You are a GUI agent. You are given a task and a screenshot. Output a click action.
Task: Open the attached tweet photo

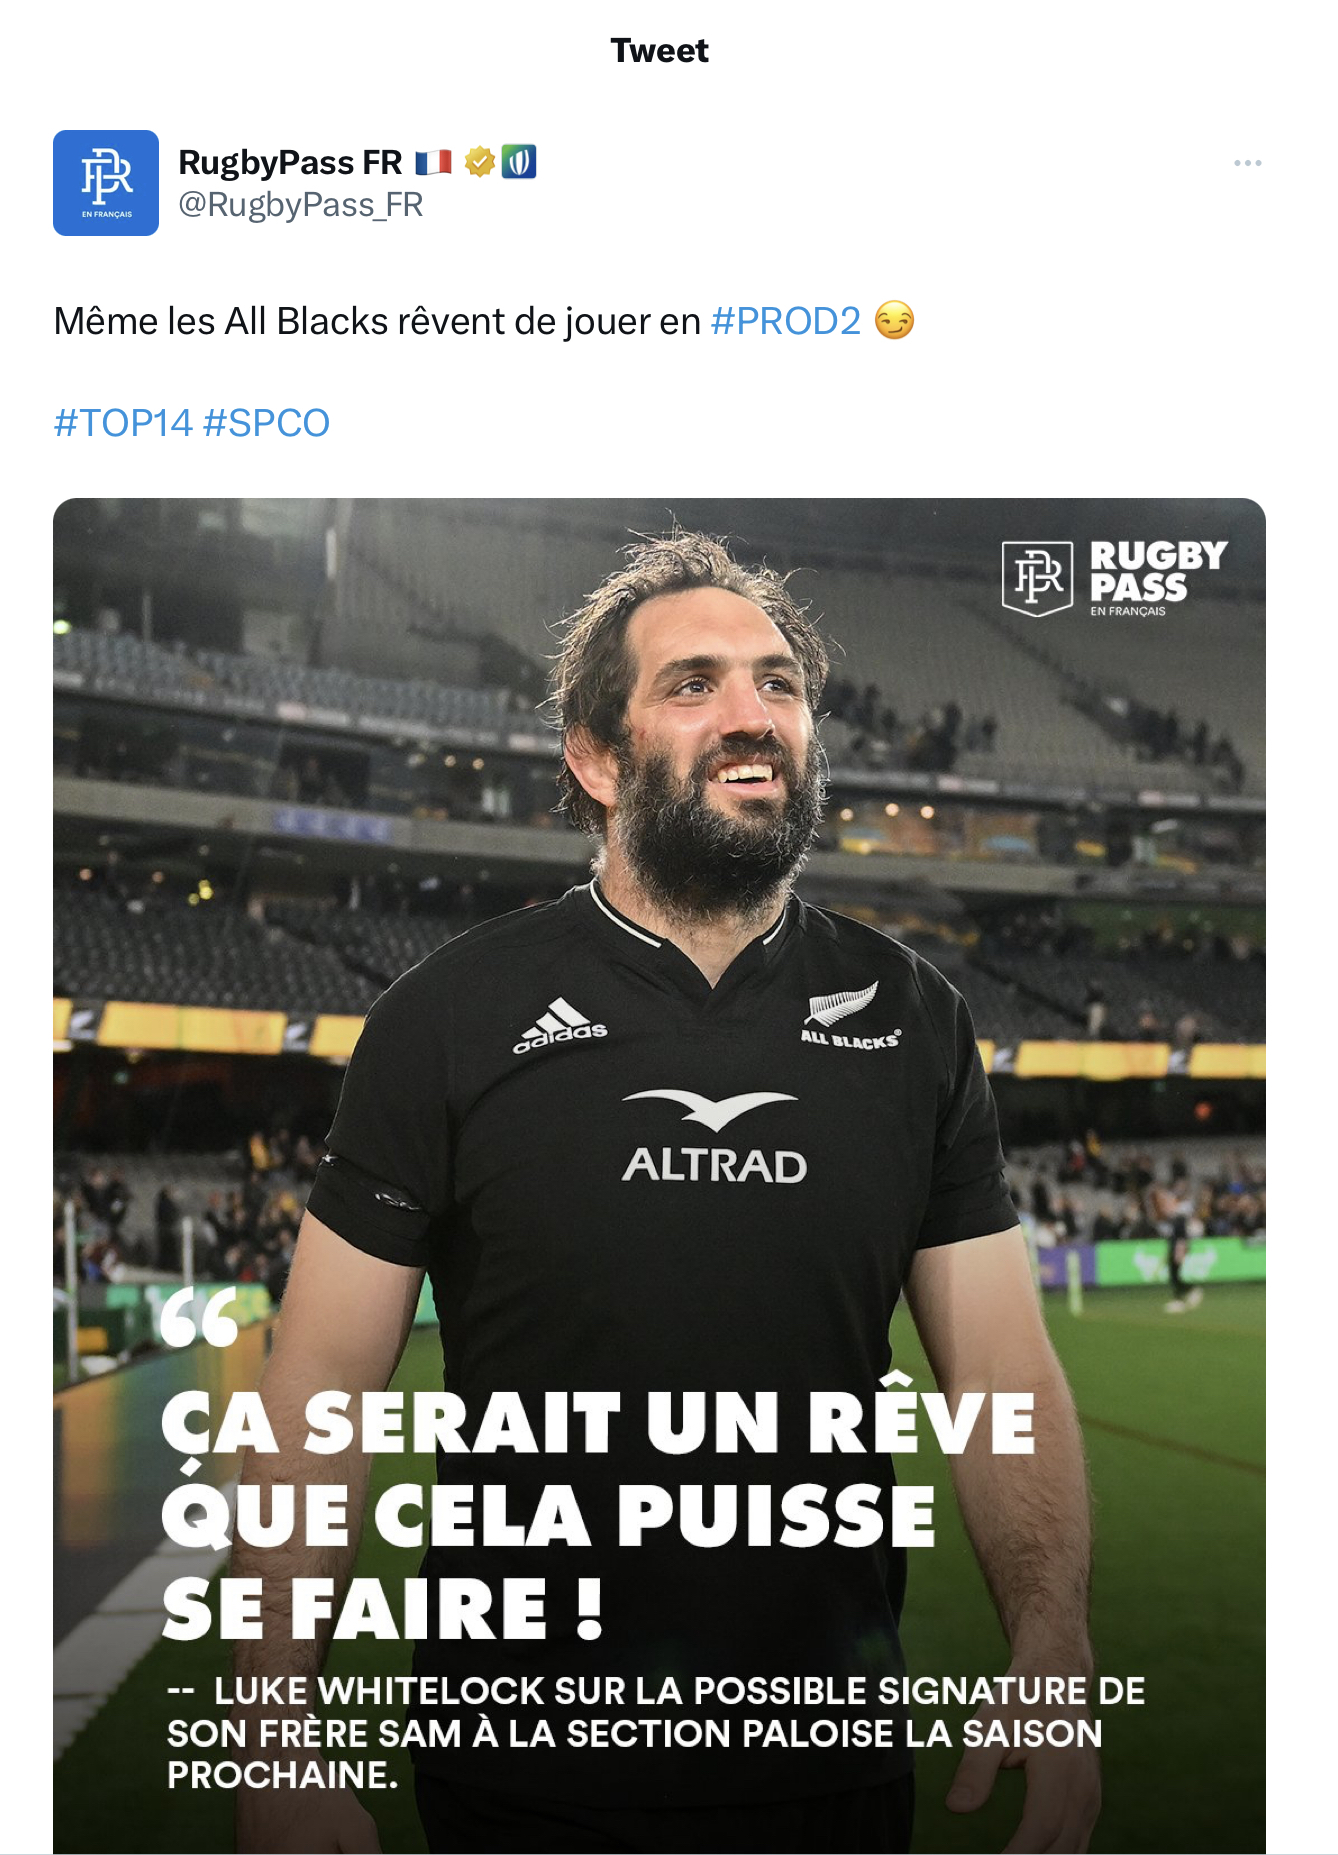[x=659, y=1175]
